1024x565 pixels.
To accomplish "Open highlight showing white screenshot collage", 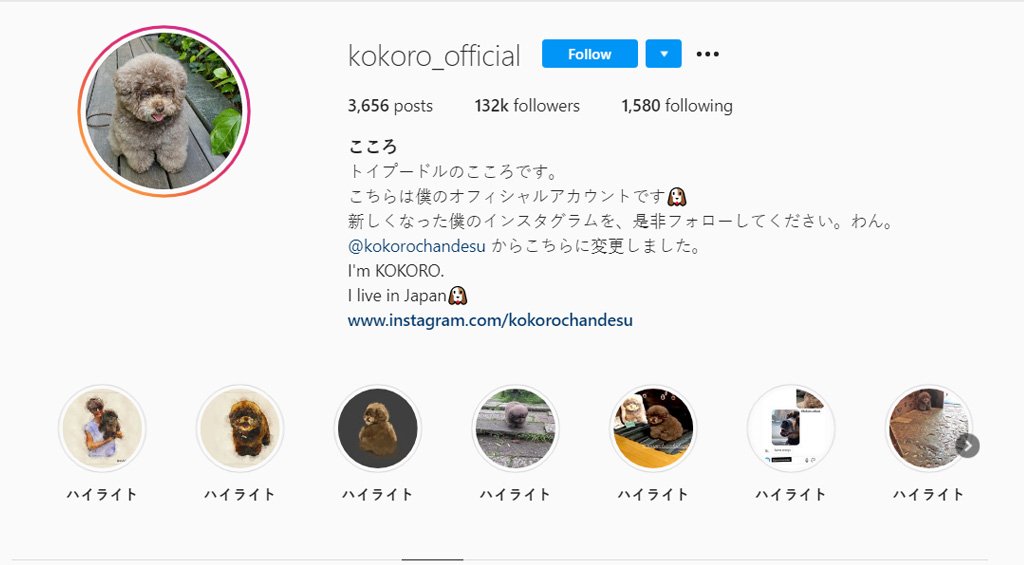I will click(x=791, y=428).
